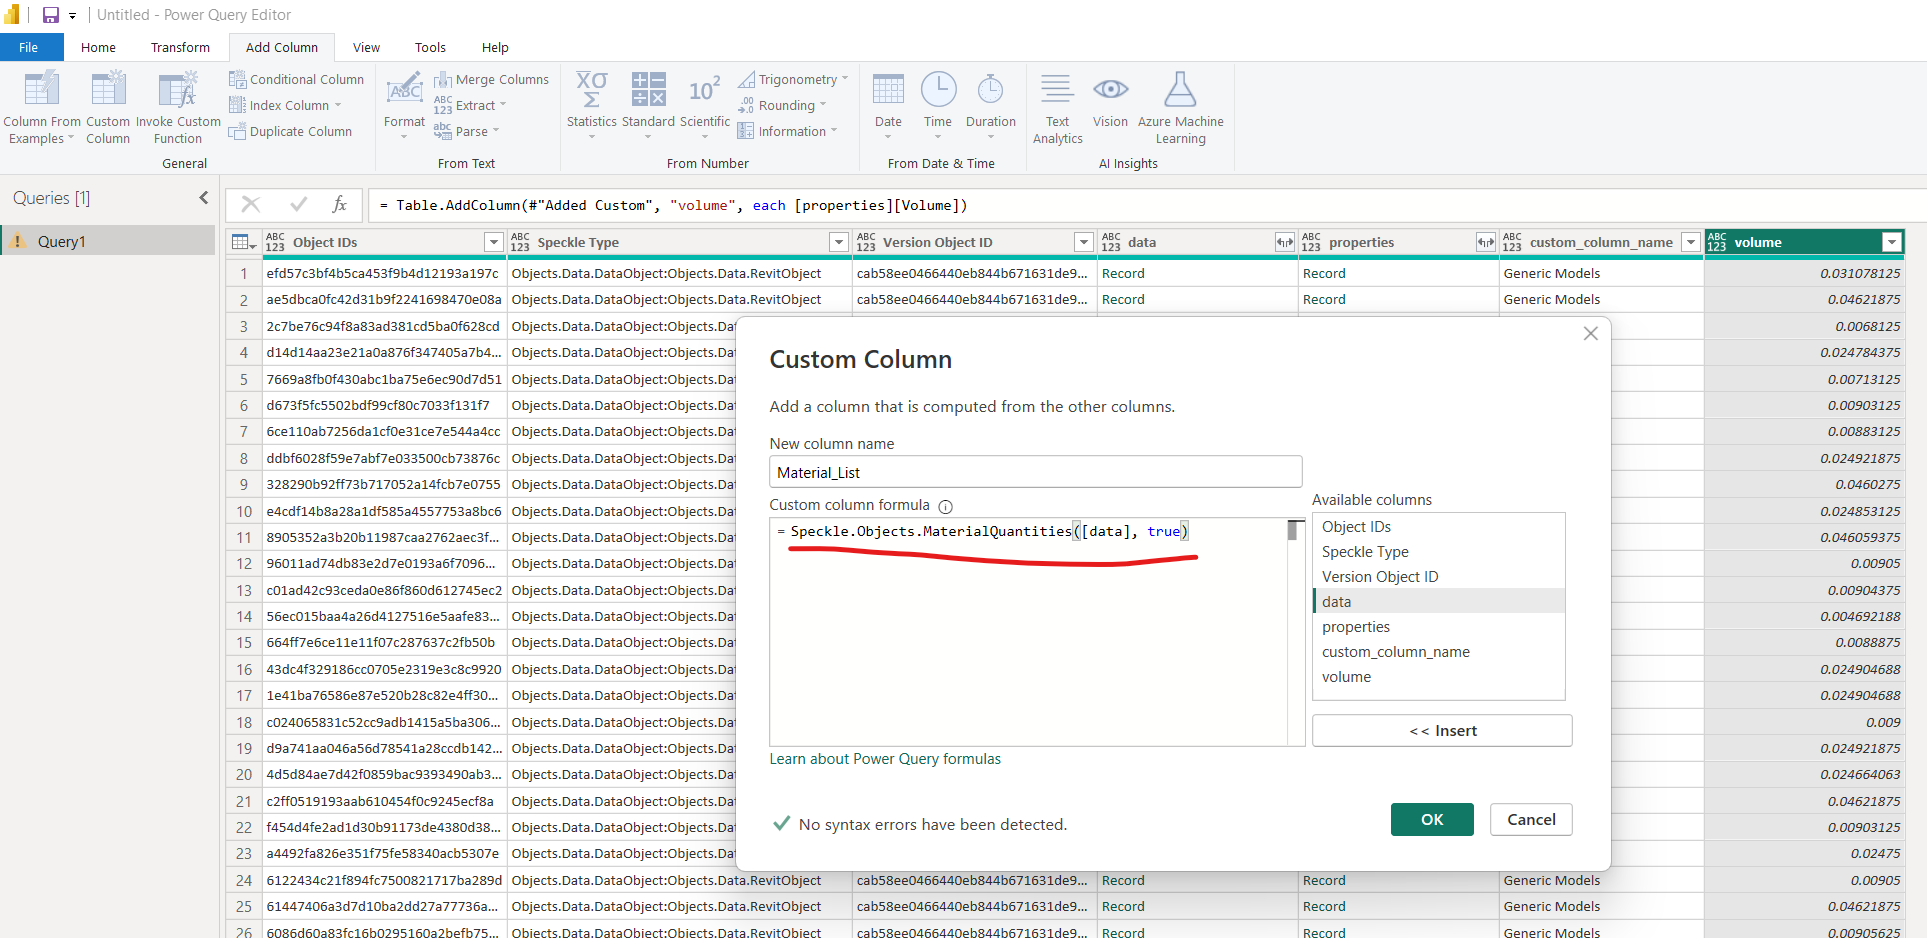Open Parse options
Screen dimensions: 1927x938
pos(466,131)
